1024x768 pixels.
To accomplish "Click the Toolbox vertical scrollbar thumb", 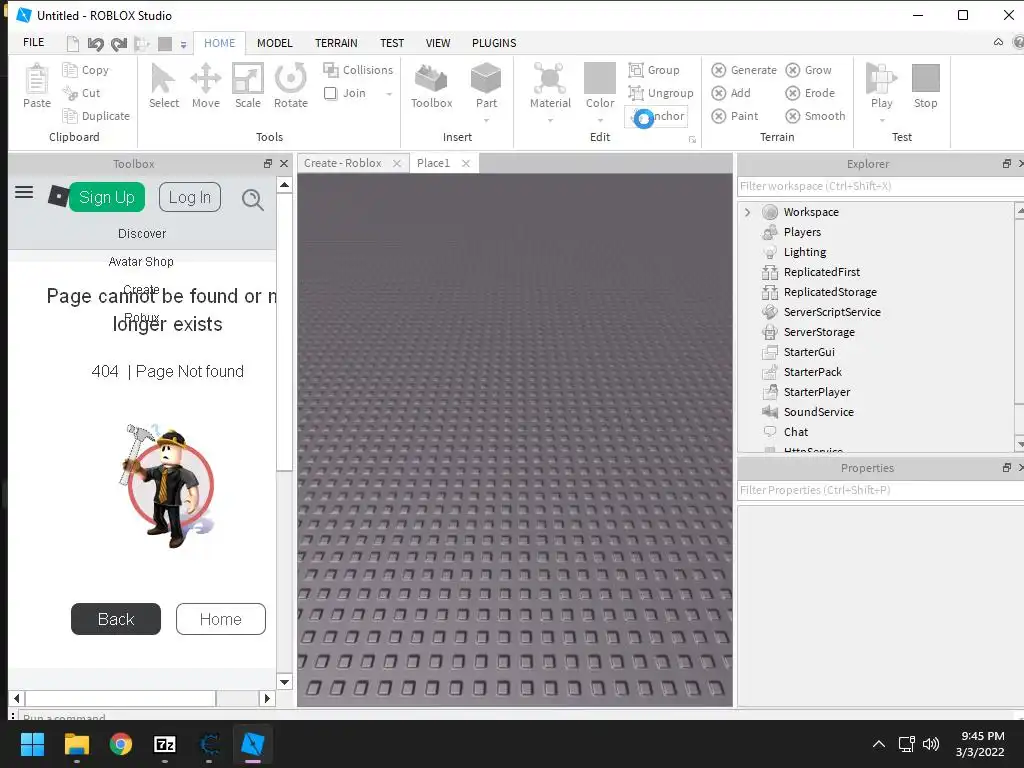I will click(x=284, y=332).
